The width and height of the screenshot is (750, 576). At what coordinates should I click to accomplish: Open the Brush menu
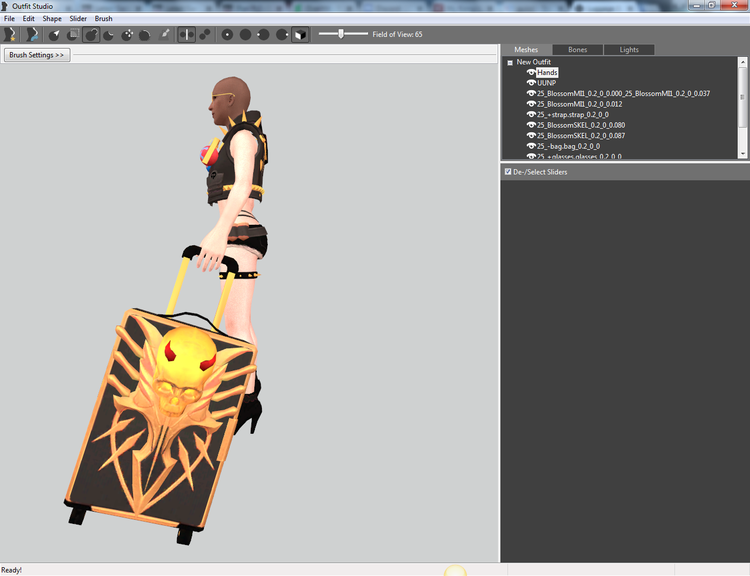tap(103, 19)
